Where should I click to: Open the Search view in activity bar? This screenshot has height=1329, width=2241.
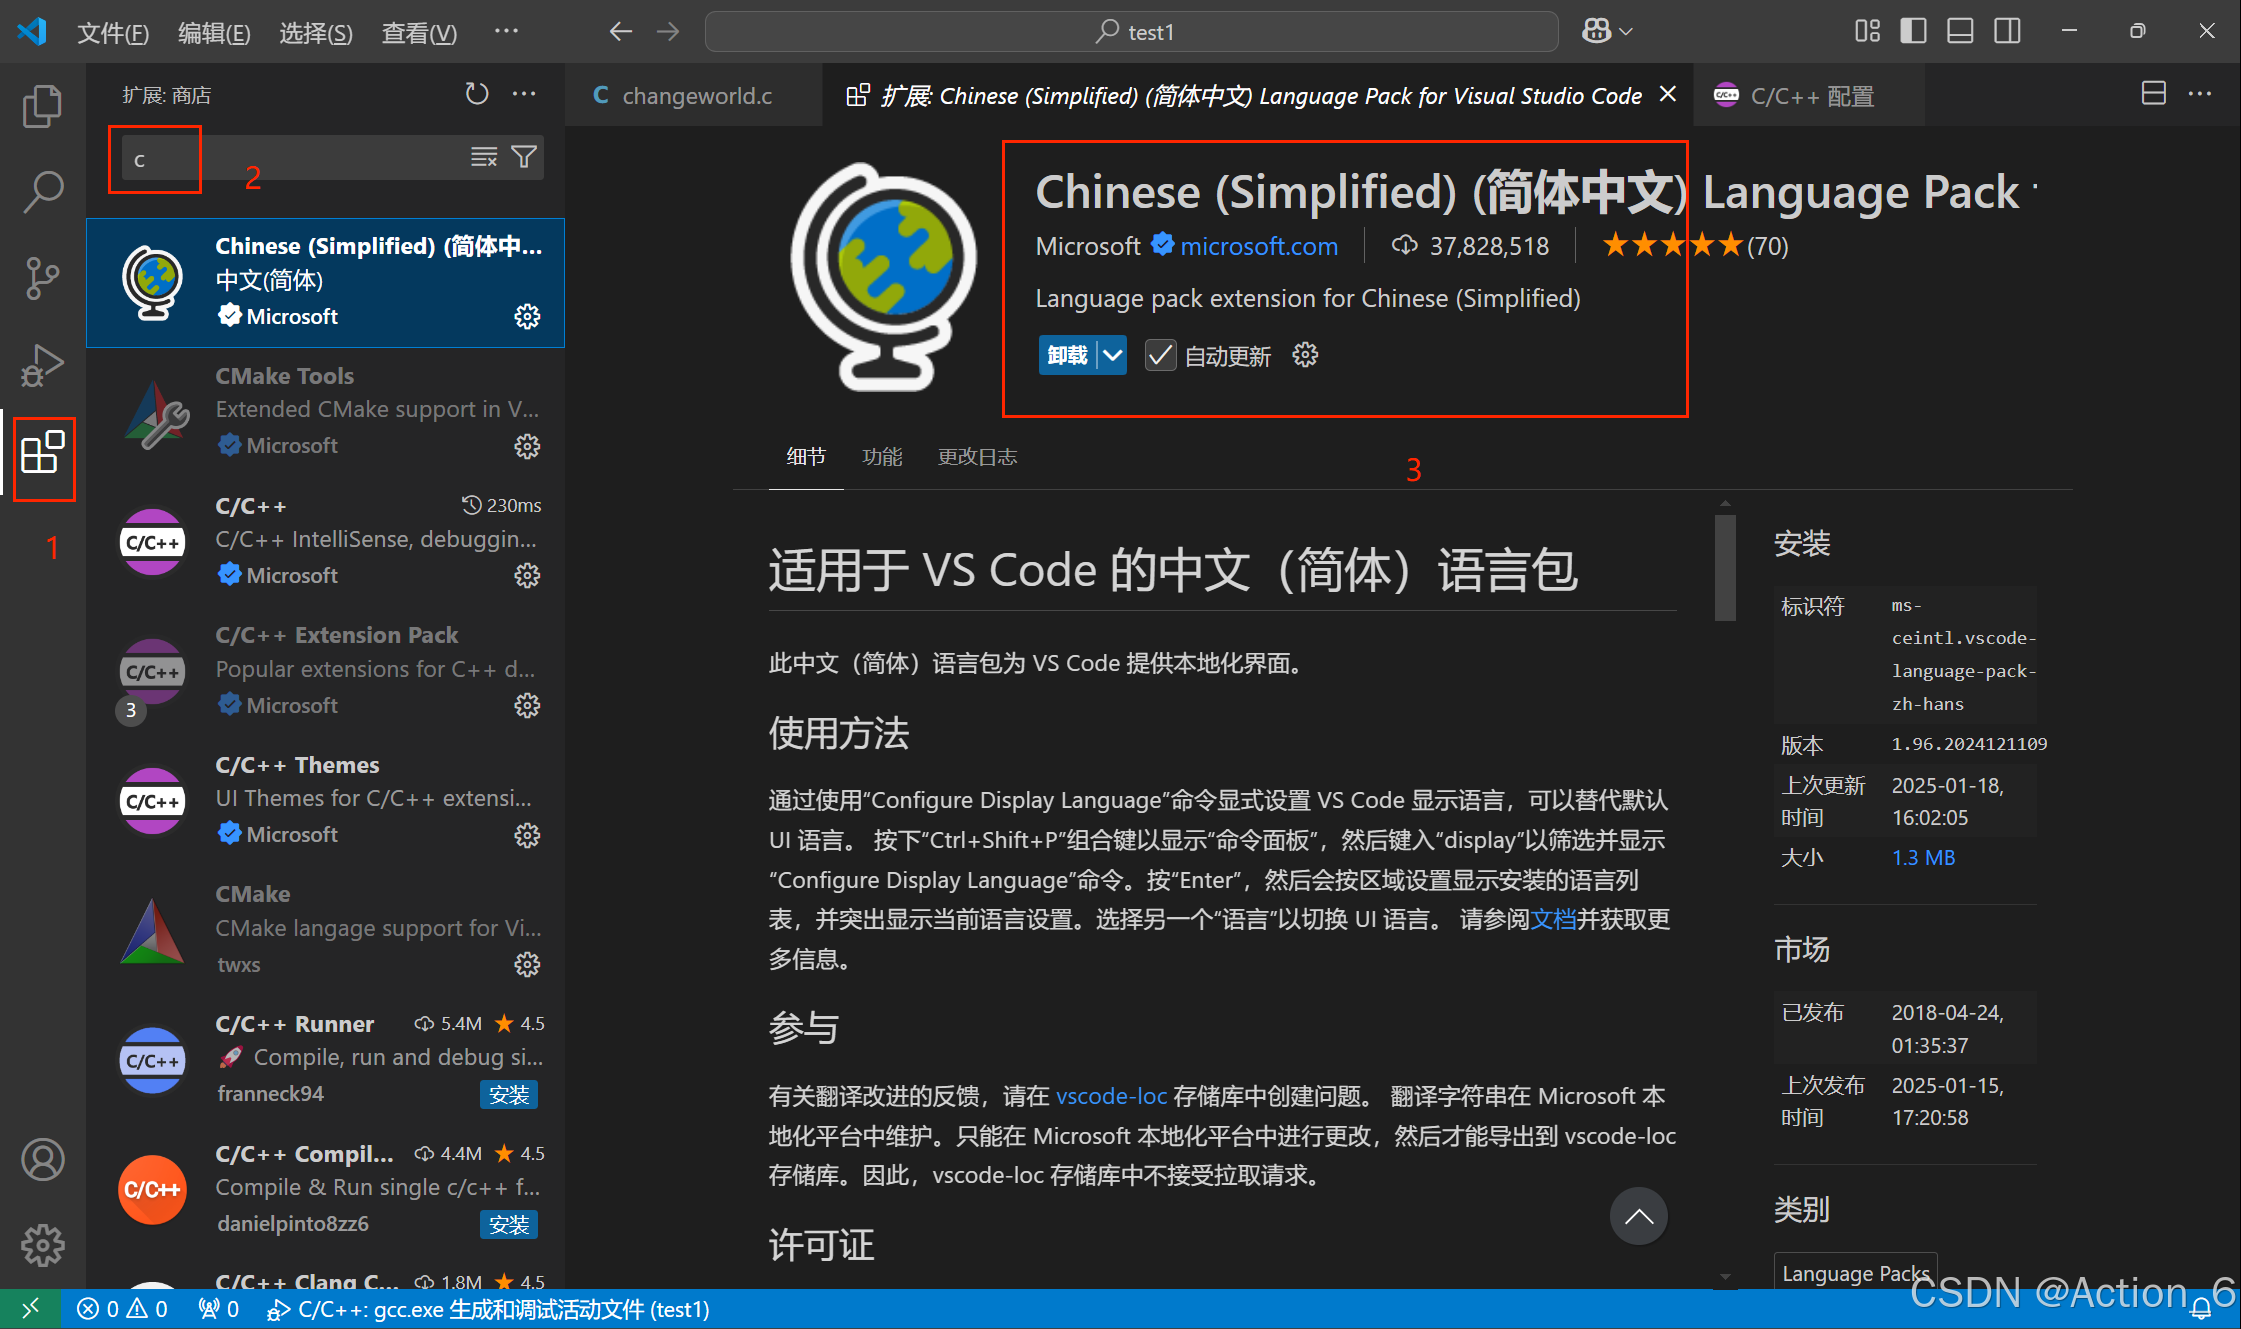tap(42, 191)
